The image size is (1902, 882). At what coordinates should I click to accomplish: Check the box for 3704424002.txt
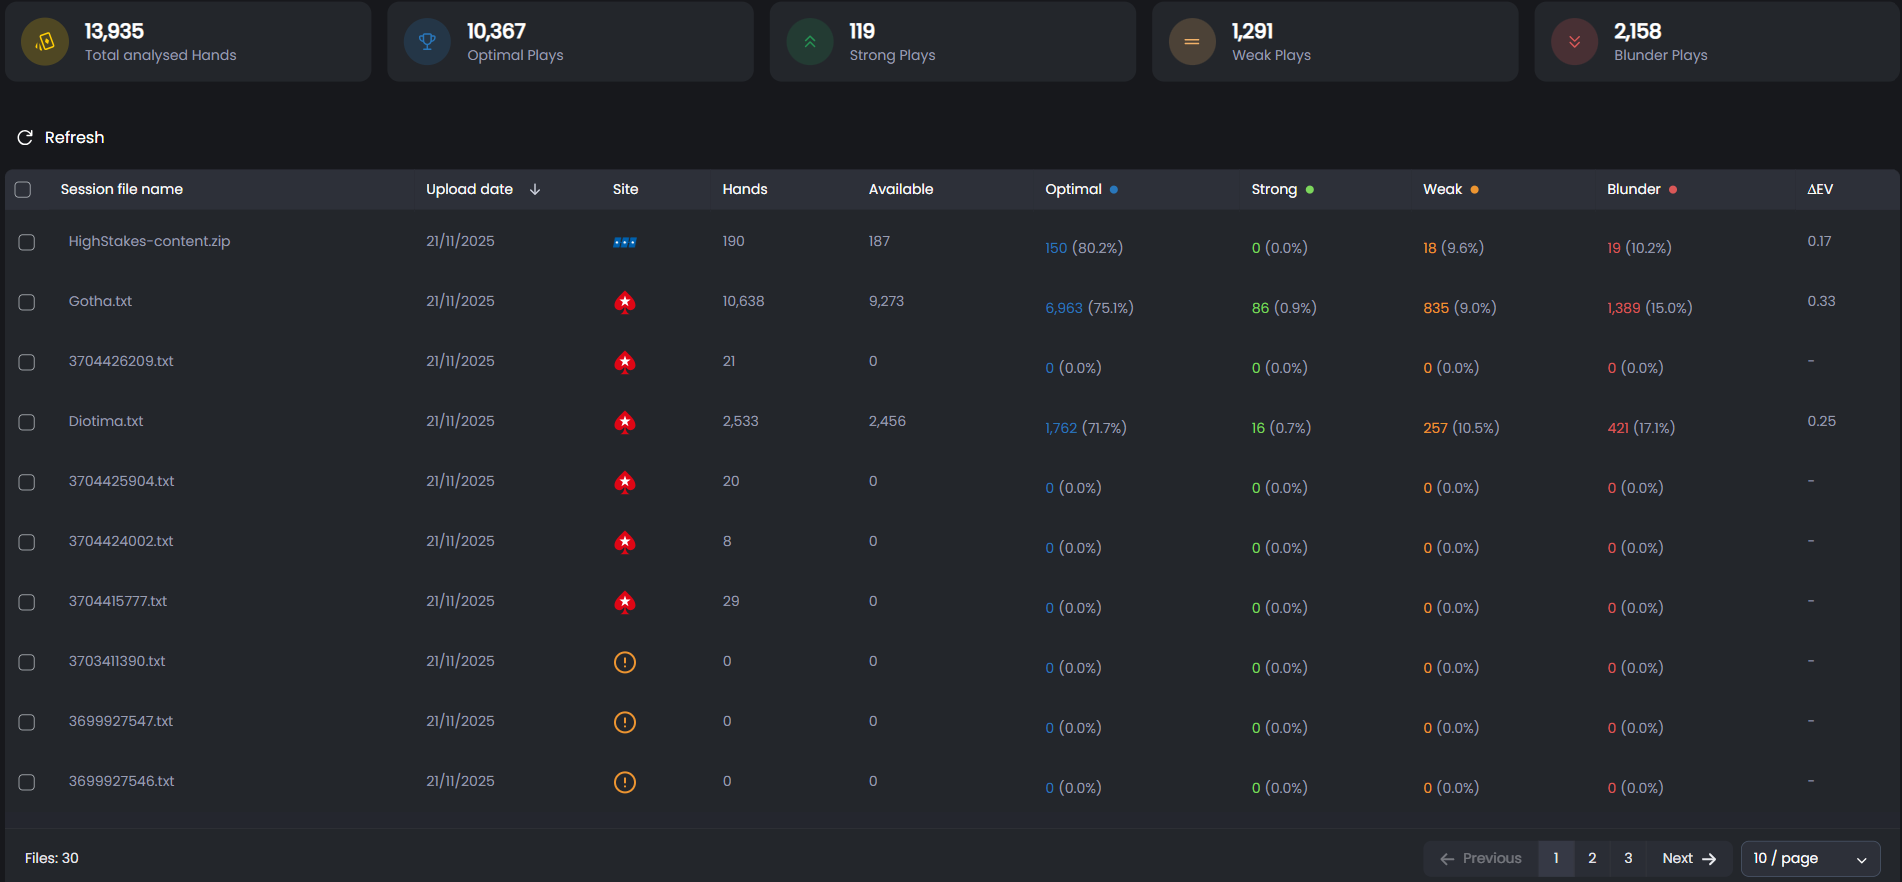[x=27, y=542]
